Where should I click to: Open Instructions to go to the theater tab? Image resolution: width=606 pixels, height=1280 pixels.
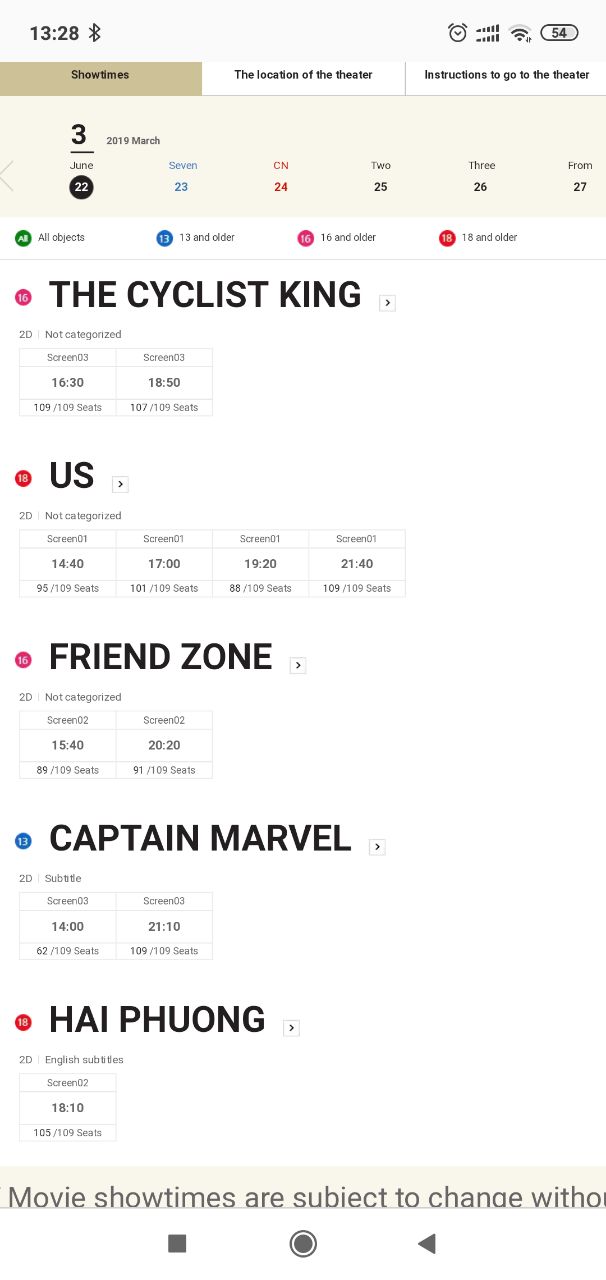506,75
